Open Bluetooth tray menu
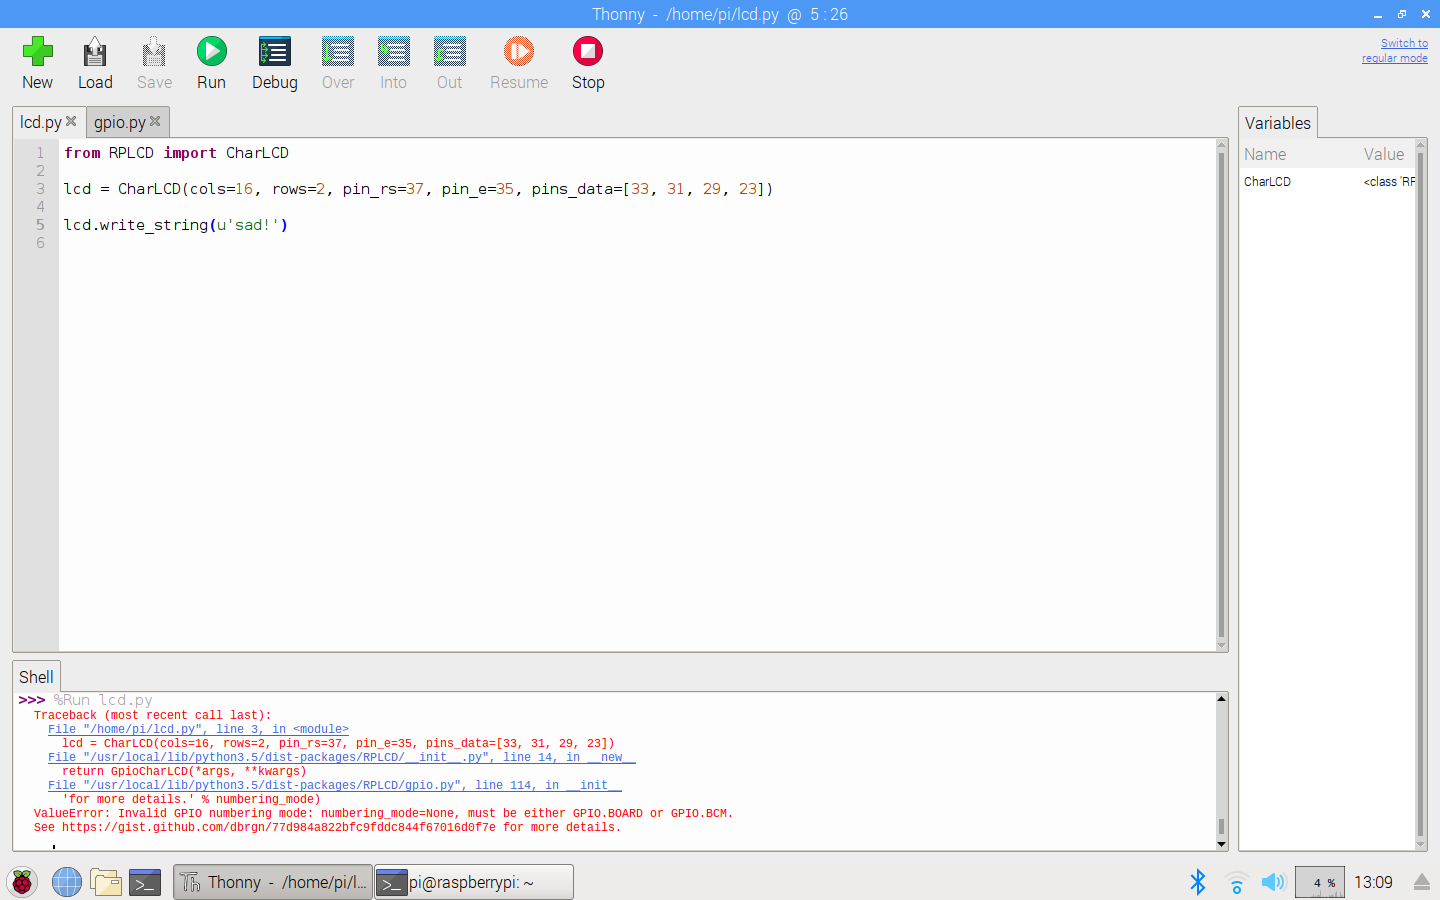Image resolution: width=1440 pixels, height=900 pixels. (x=1197, y=882)
